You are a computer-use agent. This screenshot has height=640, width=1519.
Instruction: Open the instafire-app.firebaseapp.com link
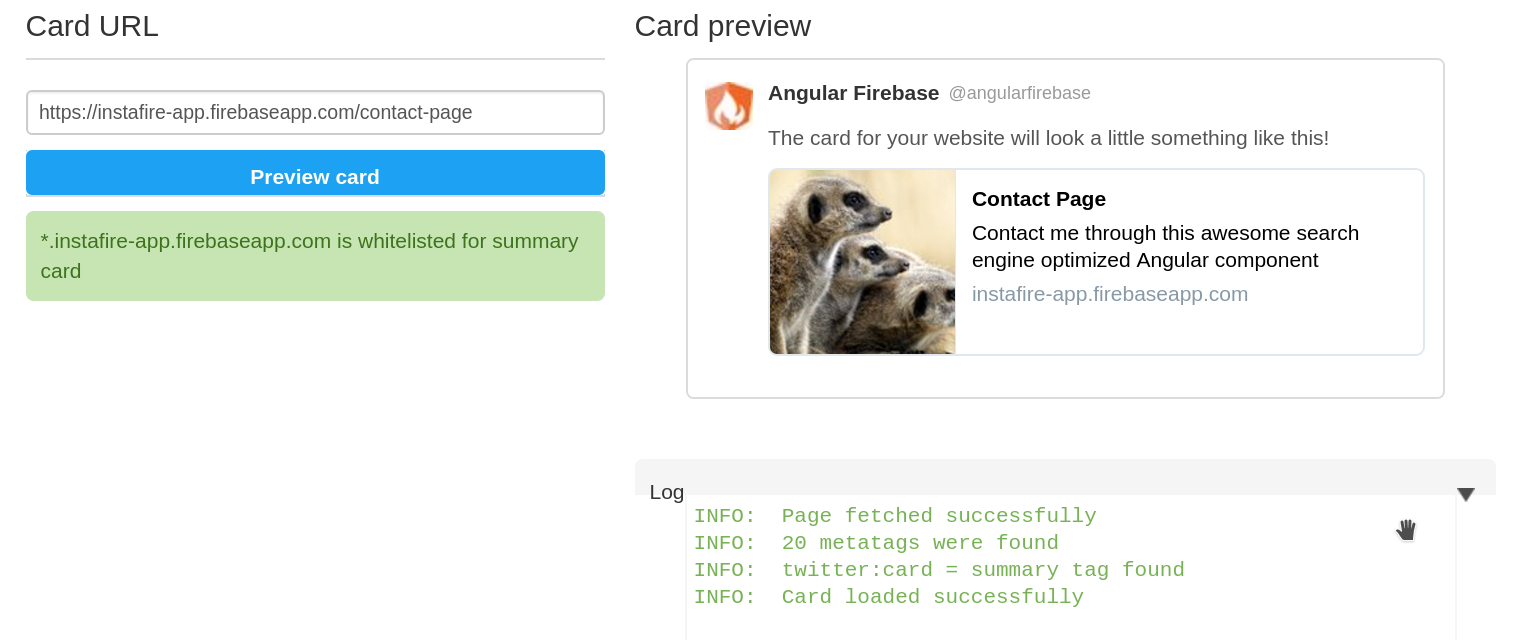[1110, 293]
